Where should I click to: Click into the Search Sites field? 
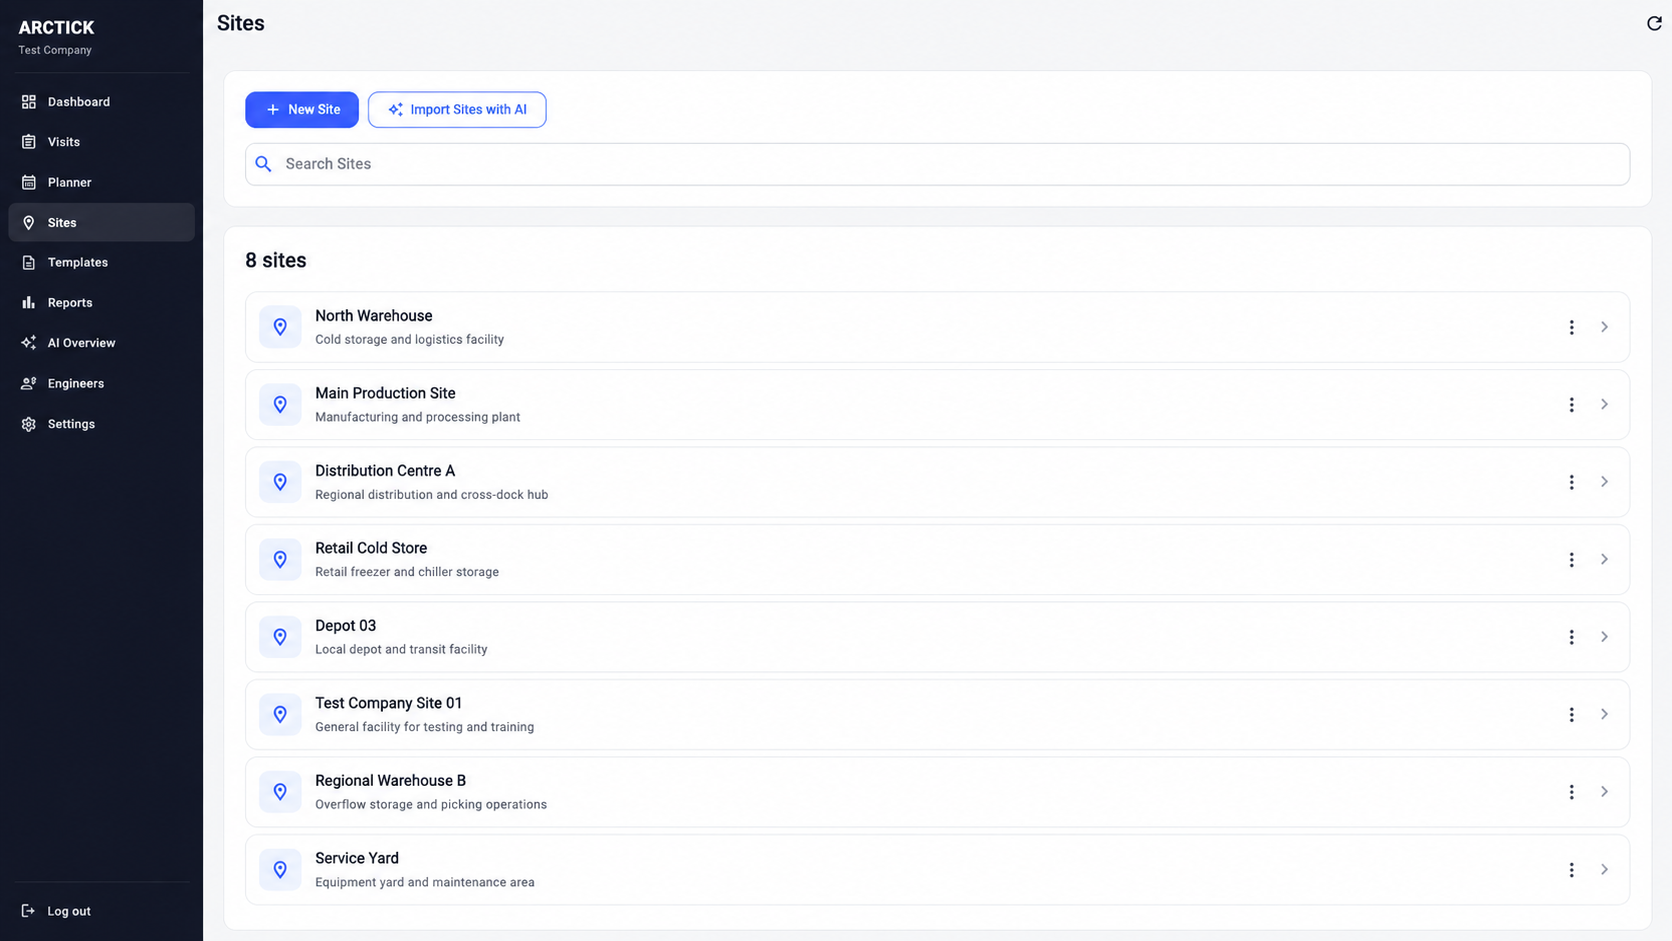point(937,164)
